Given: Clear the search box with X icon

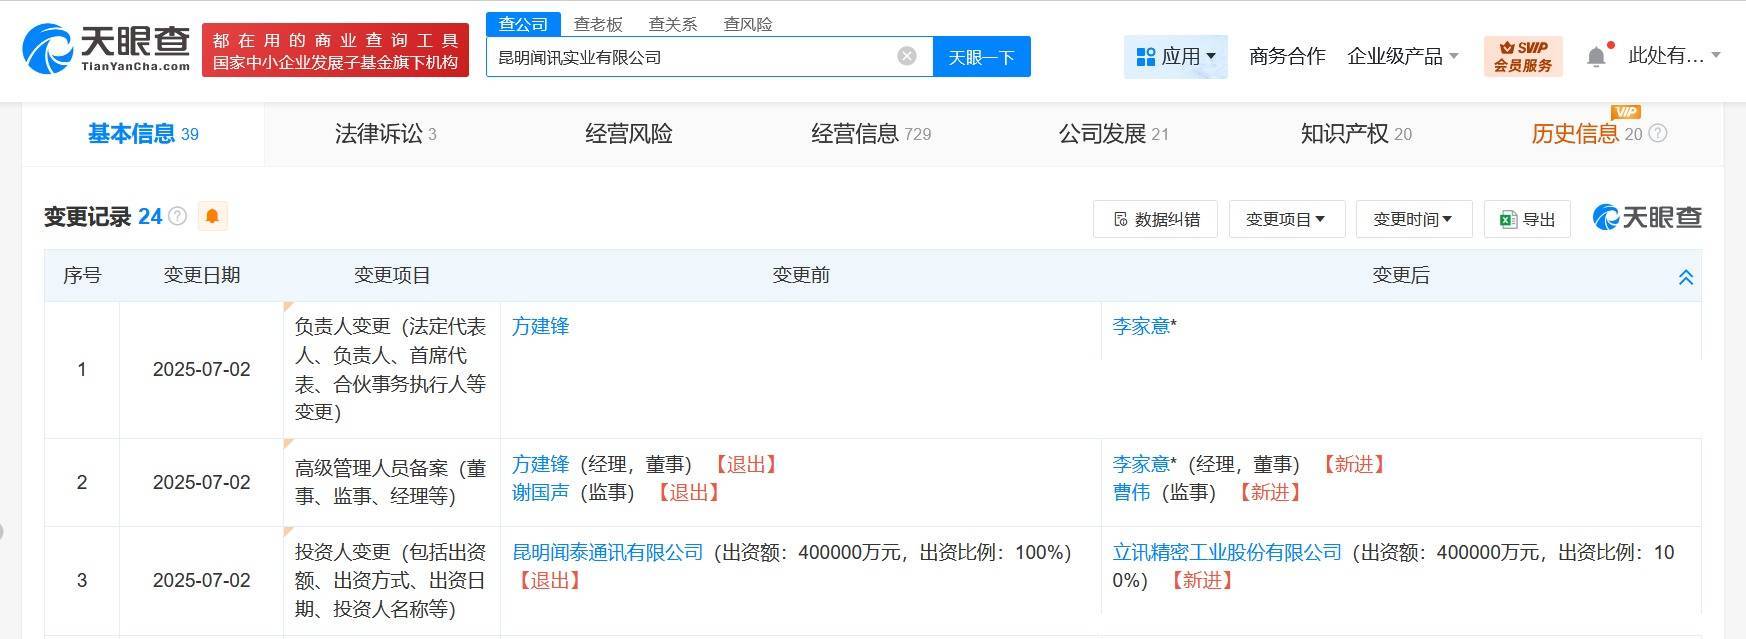Looking at the screenshot, I should (x=907, y=56).
